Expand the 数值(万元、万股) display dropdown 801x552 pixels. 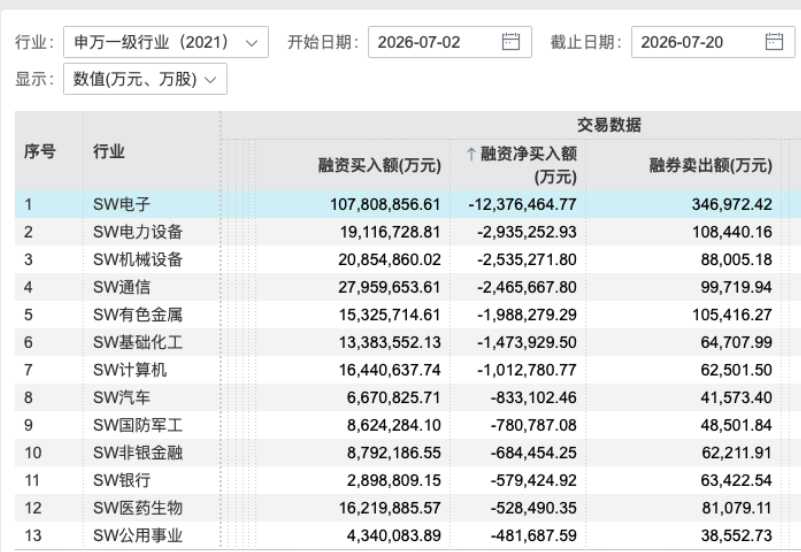coord(145,79)
